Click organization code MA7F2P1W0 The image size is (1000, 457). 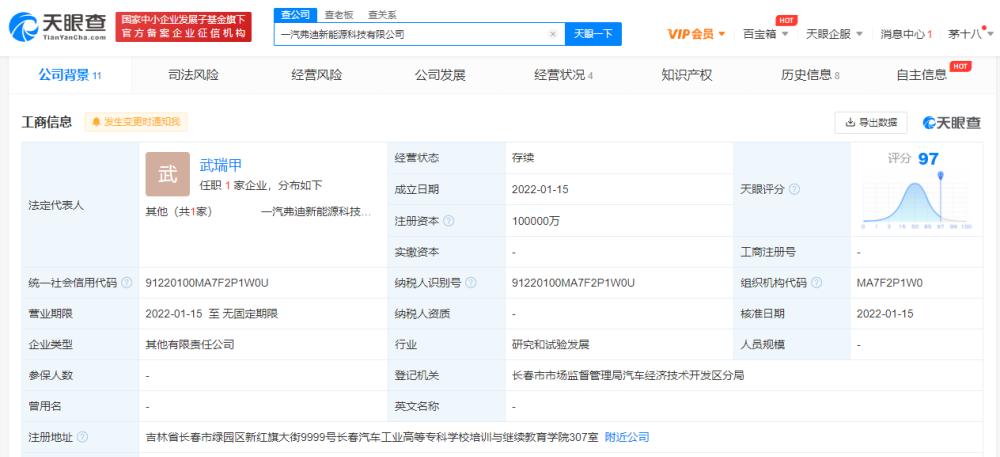tap(890, 283)
